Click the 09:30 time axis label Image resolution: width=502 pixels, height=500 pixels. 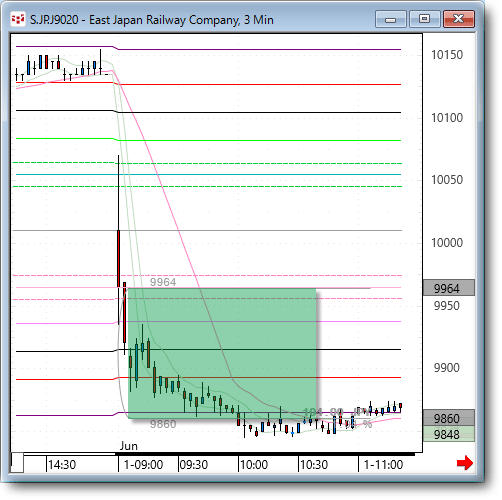coord(194,464)
